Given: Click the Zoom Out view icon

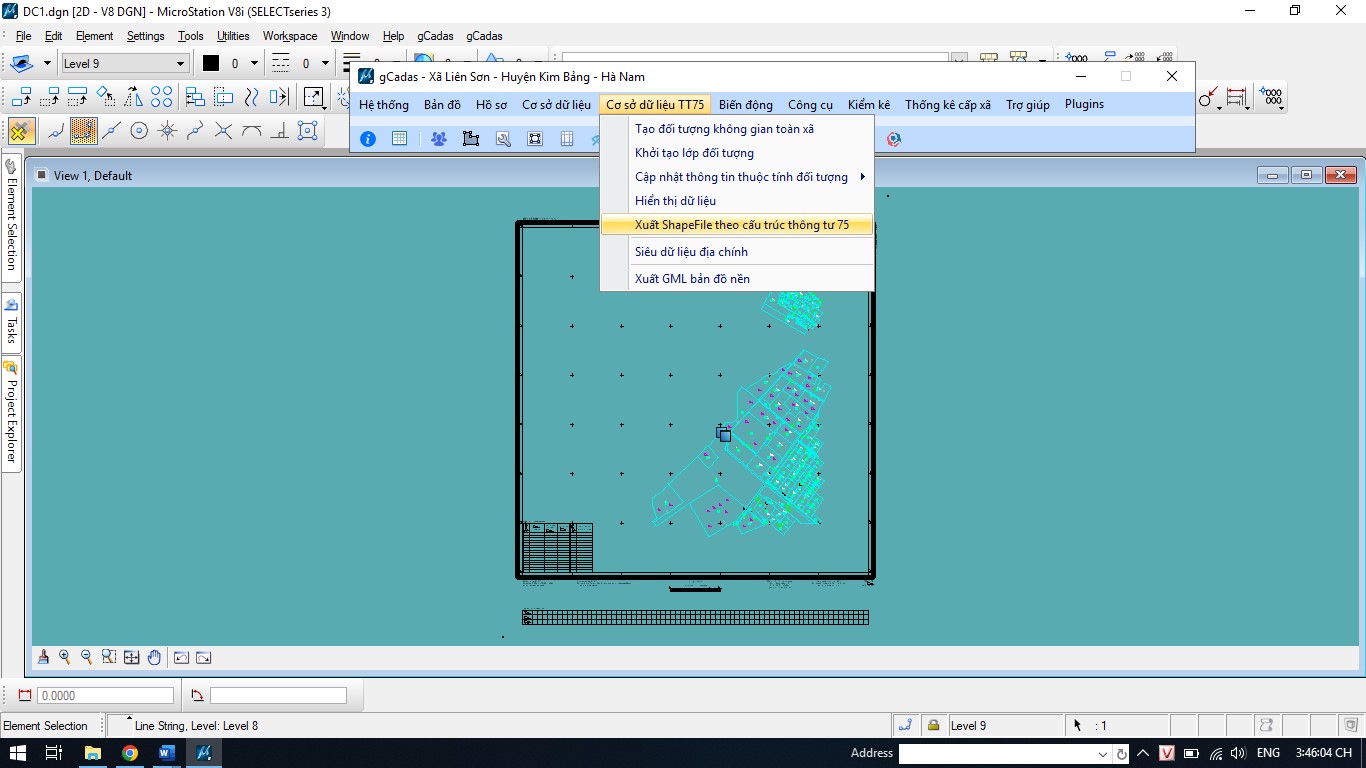Looking at the screenshot, I should 87,657.
